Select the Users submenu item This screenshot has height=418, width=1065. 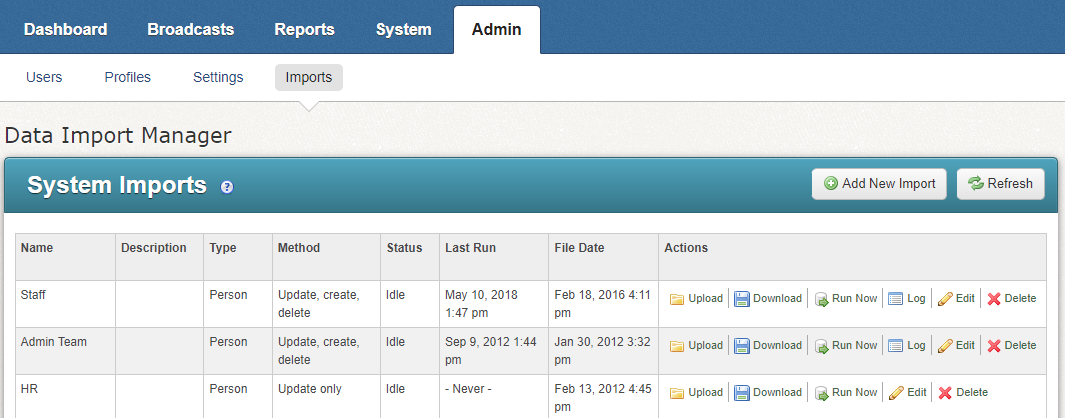coord(44,77)
